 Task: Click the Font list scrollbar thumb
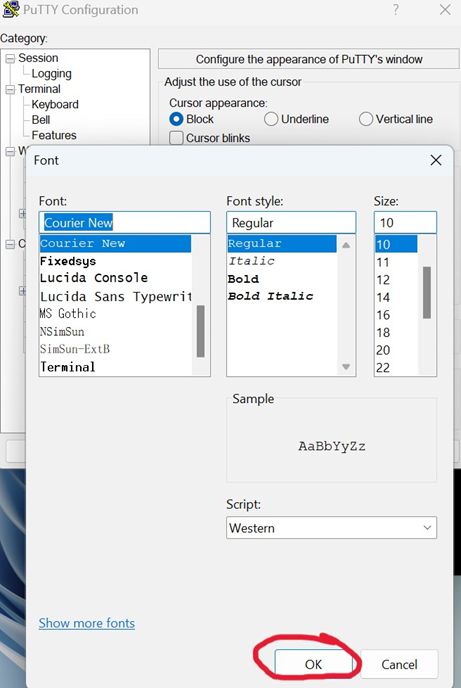(x=200, y=331)
